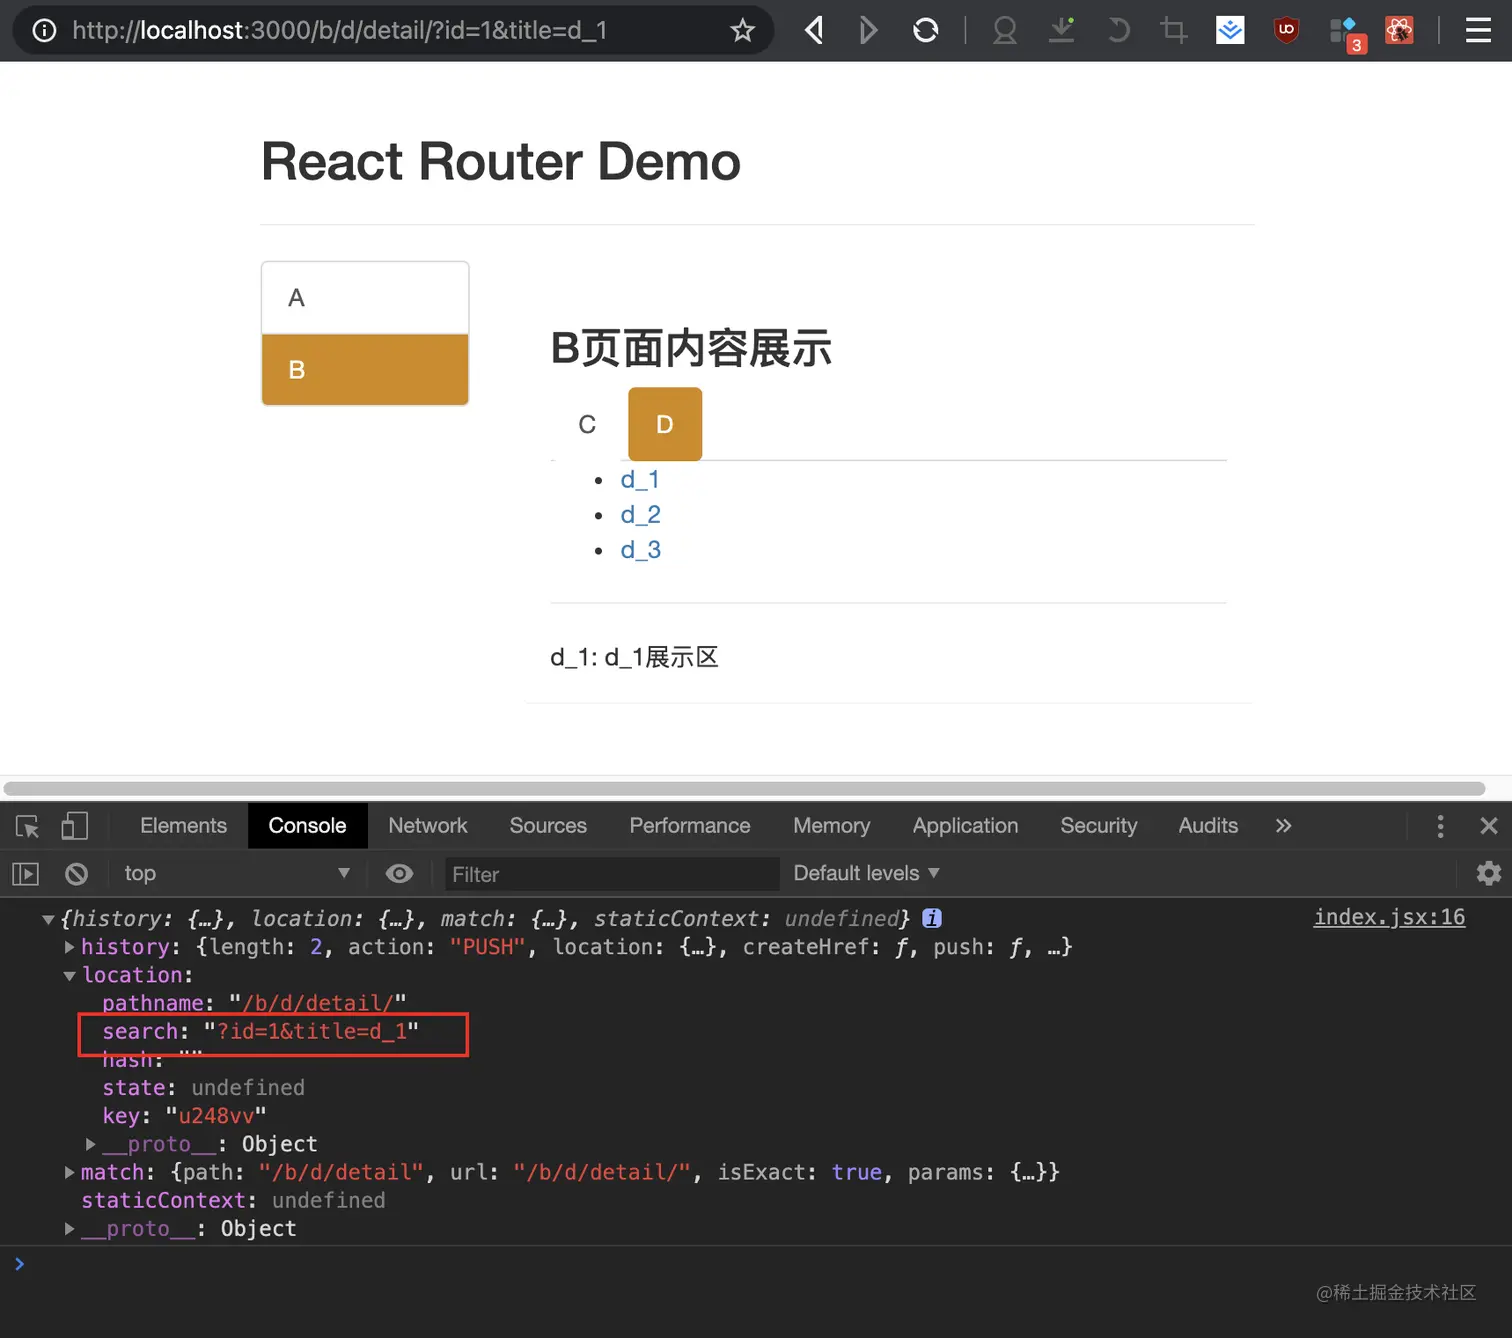
Task: Show the console sidebar panel icon
Action: [x=25, y=874]
